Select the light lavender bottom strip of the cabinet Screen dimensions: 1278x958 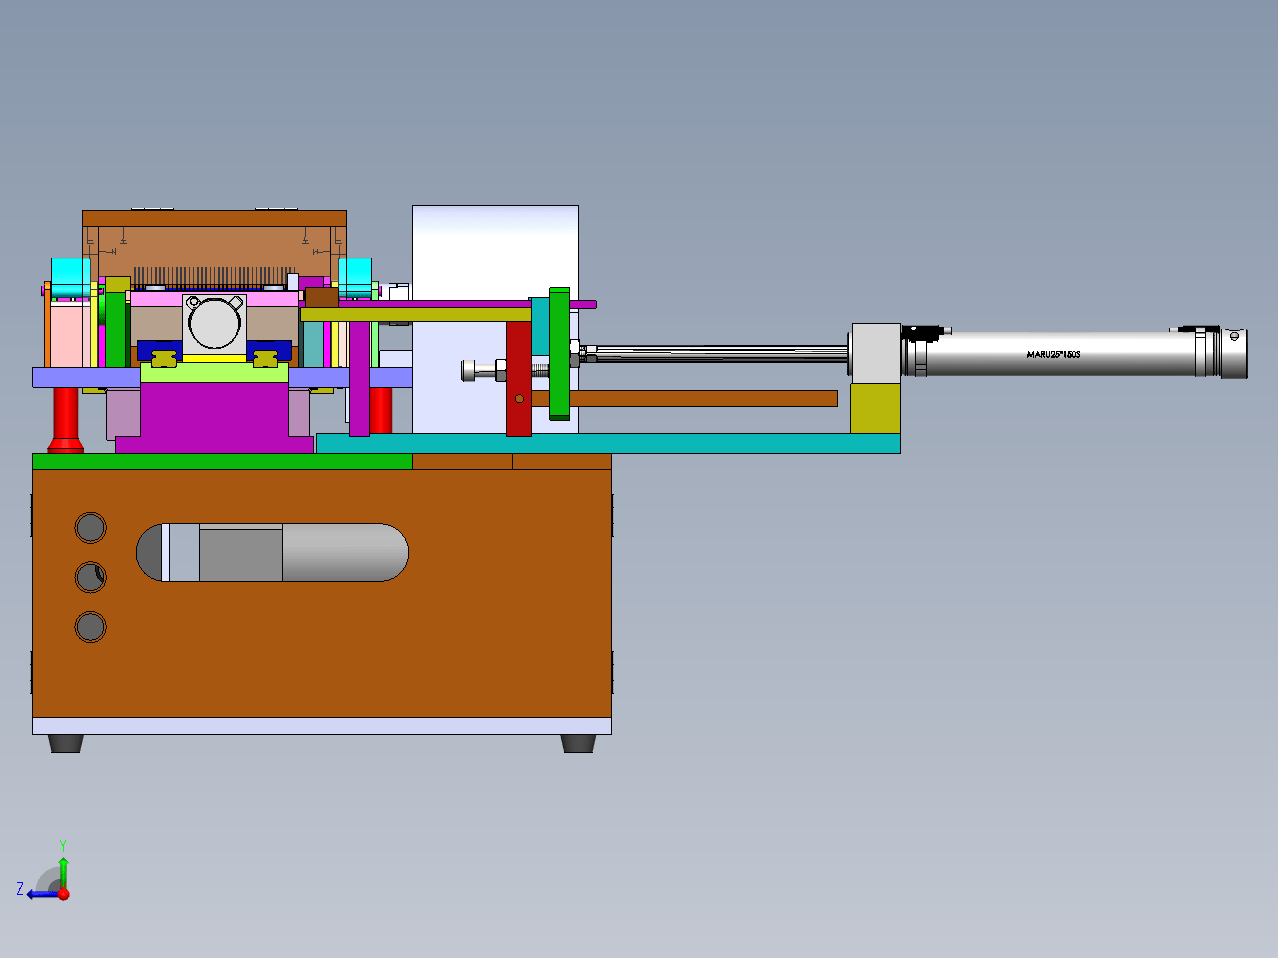[322, 726]
